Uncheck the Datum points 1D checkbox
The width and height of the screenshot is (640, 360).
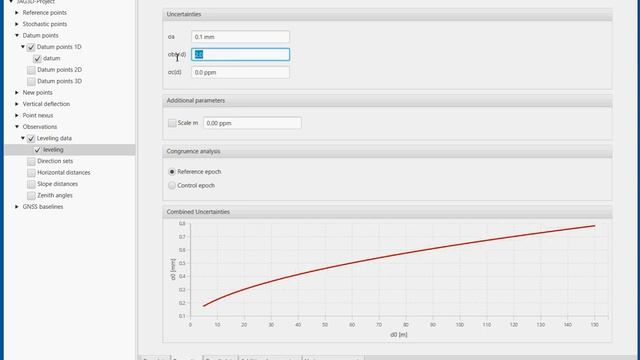point(31,47)
